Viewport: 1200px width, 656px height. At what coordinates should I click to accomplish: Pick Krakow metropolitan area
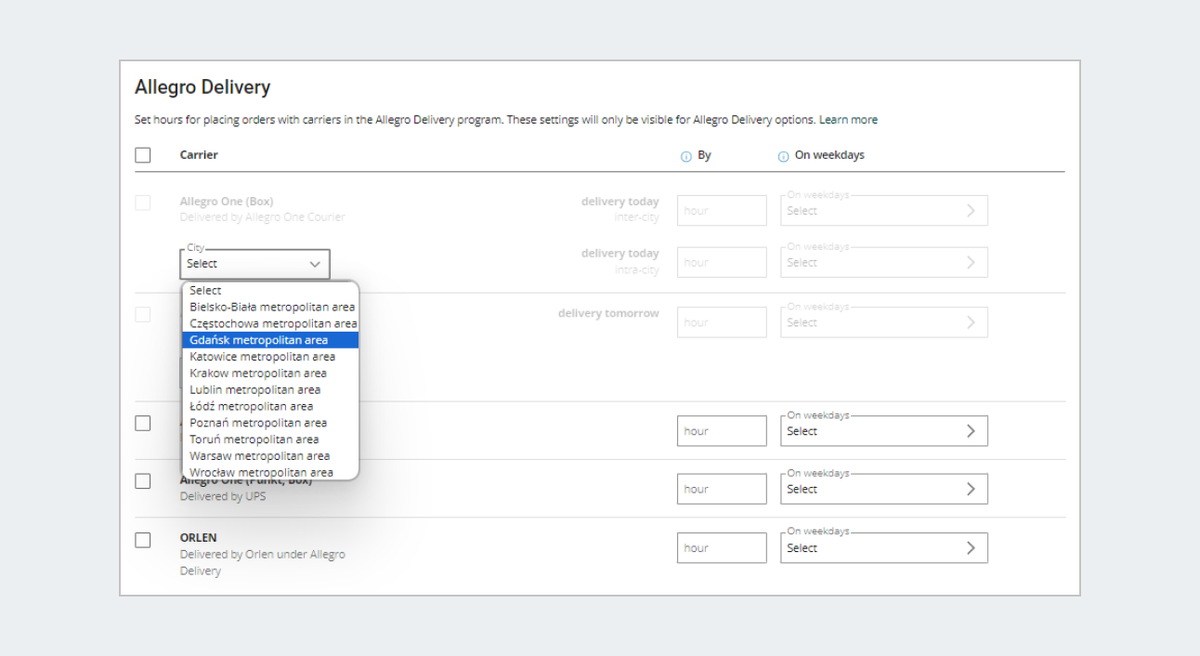click(270, 373)
